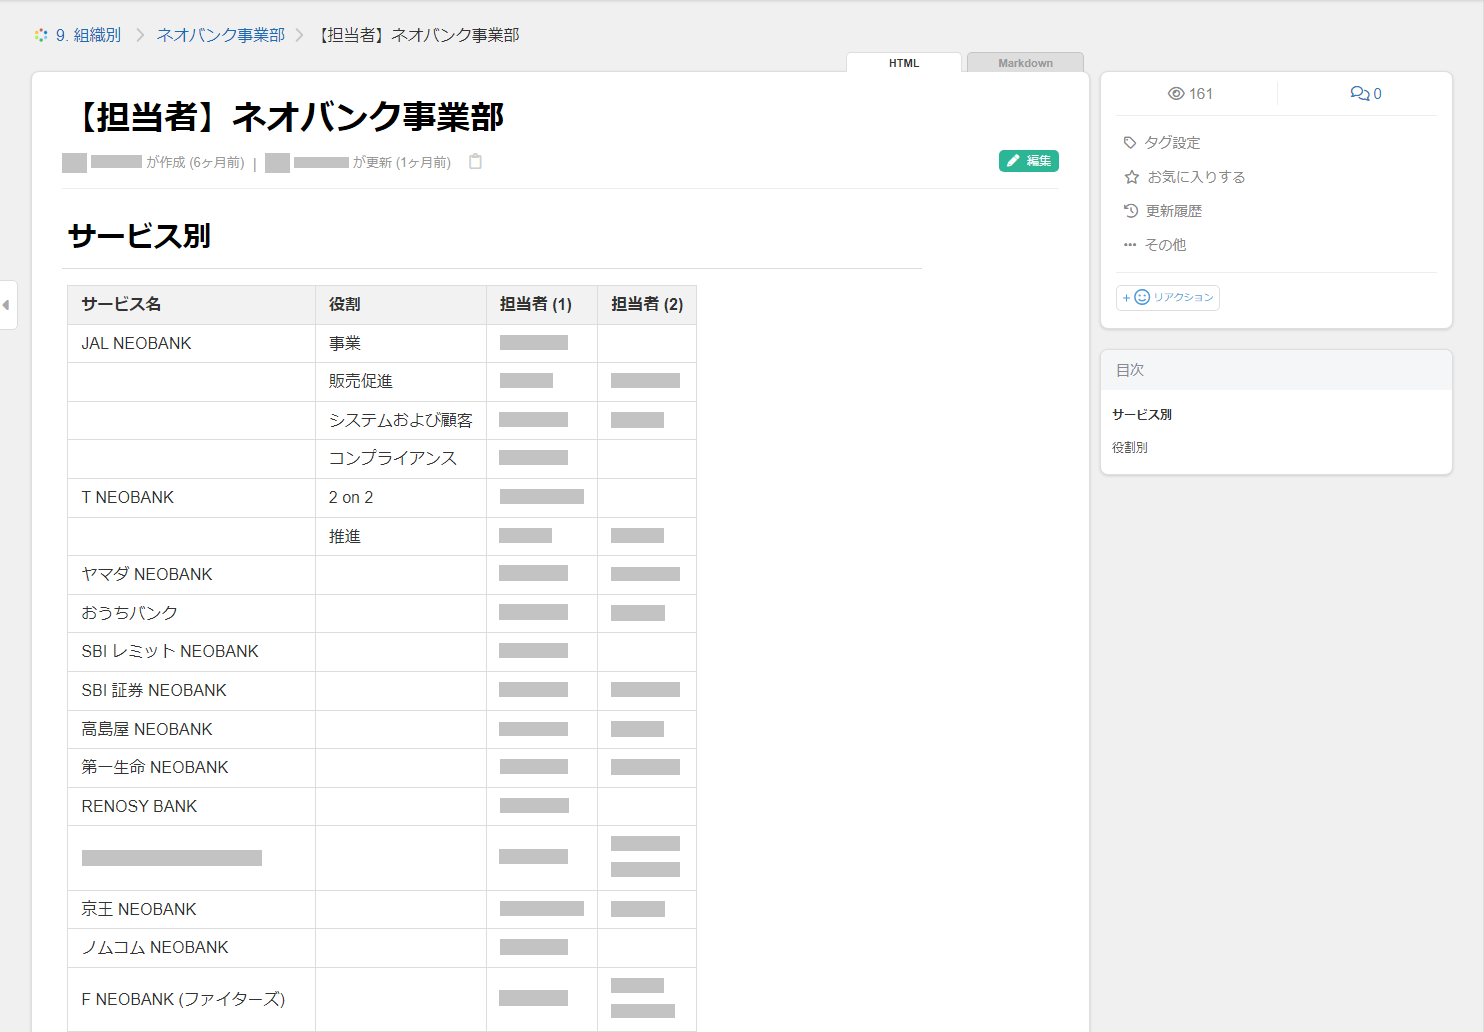
Task: Click the サービス名 column header
Action: (191, 305)
